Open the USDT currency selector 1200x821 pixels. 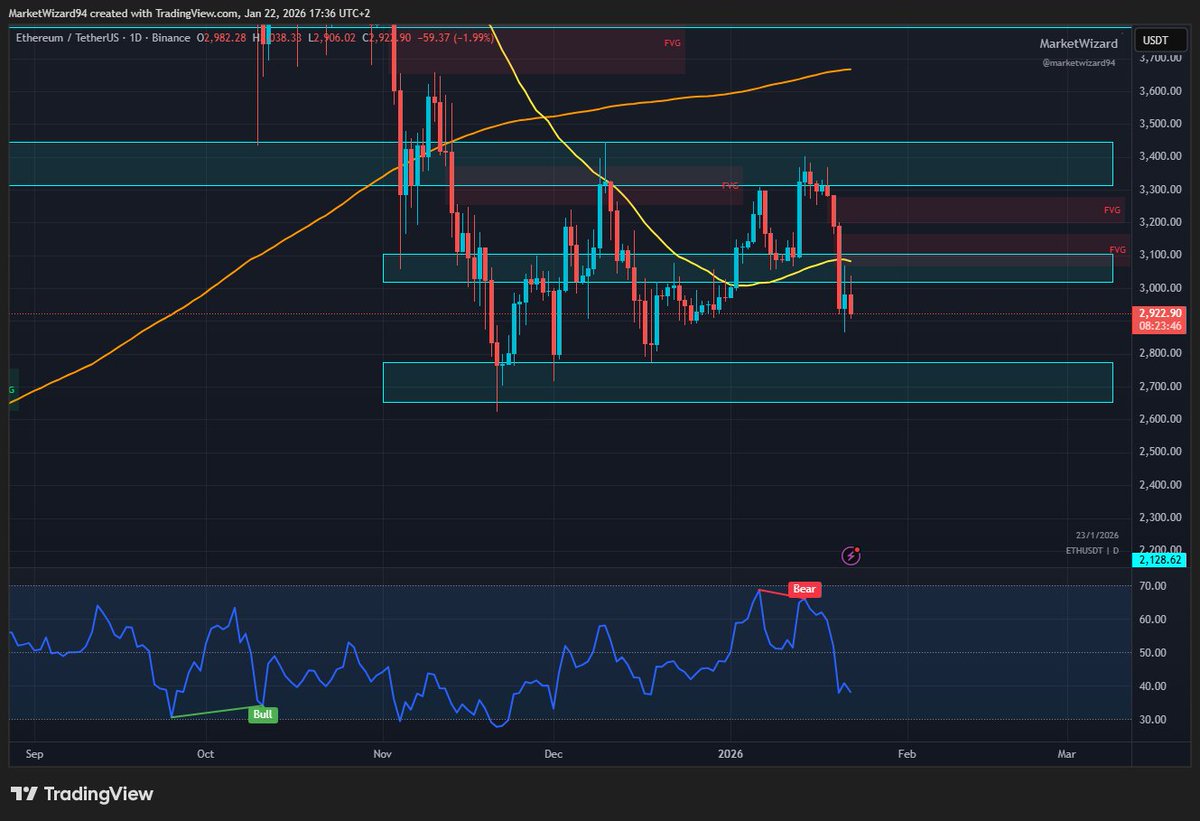(x=1160, y=40)
